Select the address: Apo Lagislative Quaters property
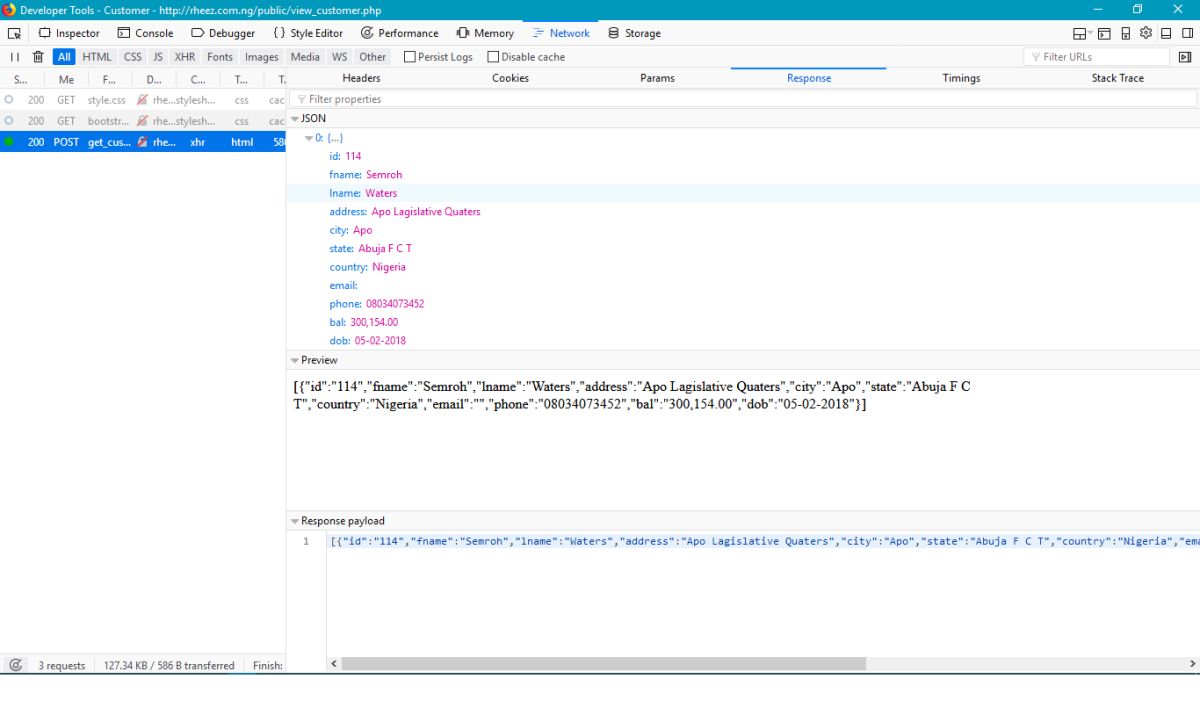This screenshot has width=1200, height=708. (405, 212)
